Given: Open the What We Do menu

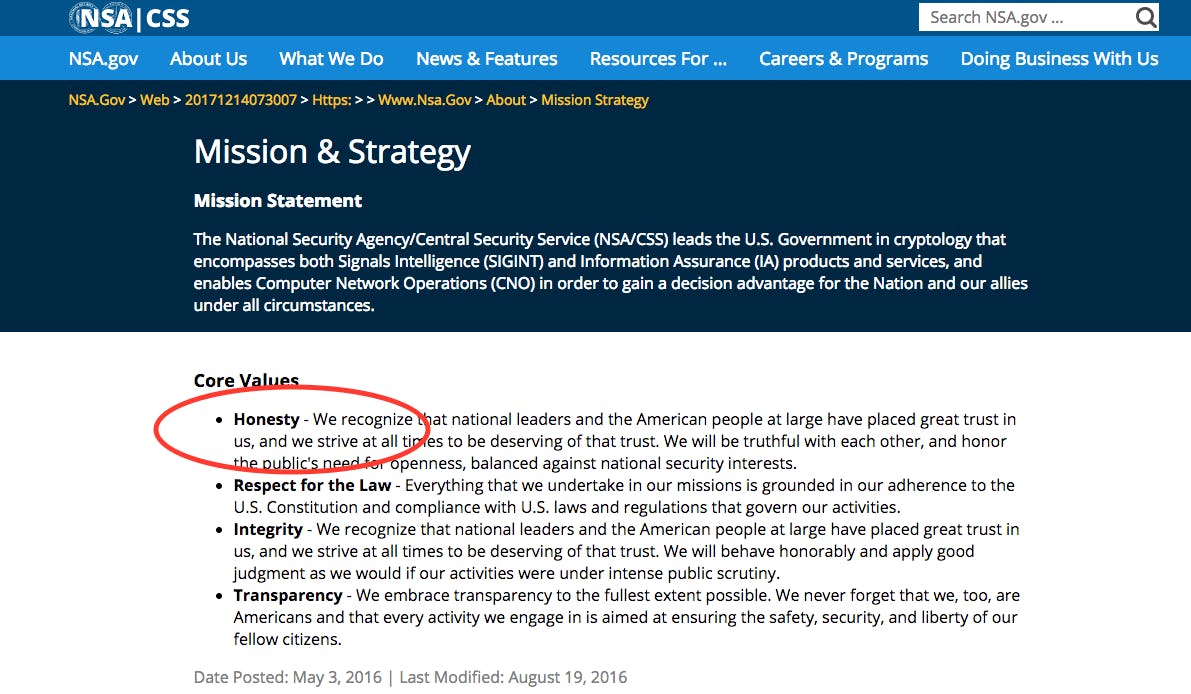Looking at the screenshot, I should 331,58.
